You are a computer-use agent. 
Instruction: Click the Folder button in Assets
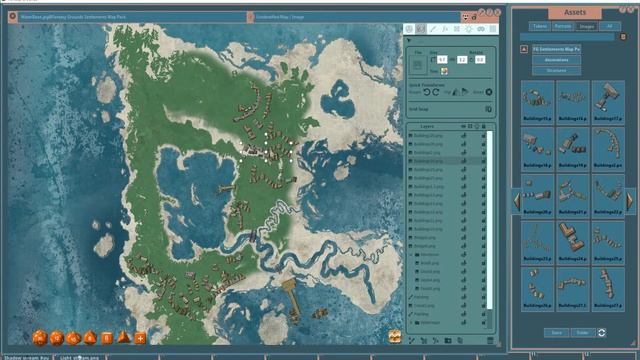pos(582,333)
